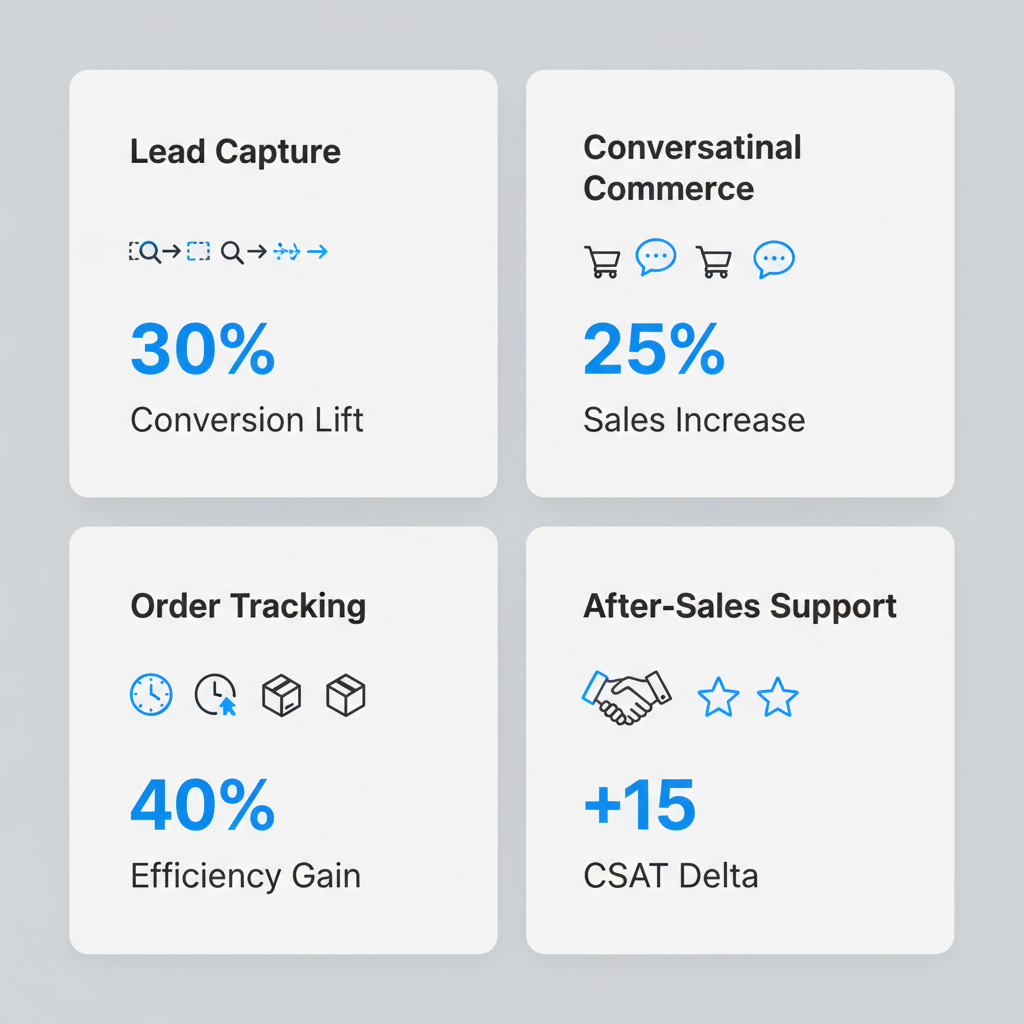Select the 40% Efficiency Gain value

coord(203,806)
